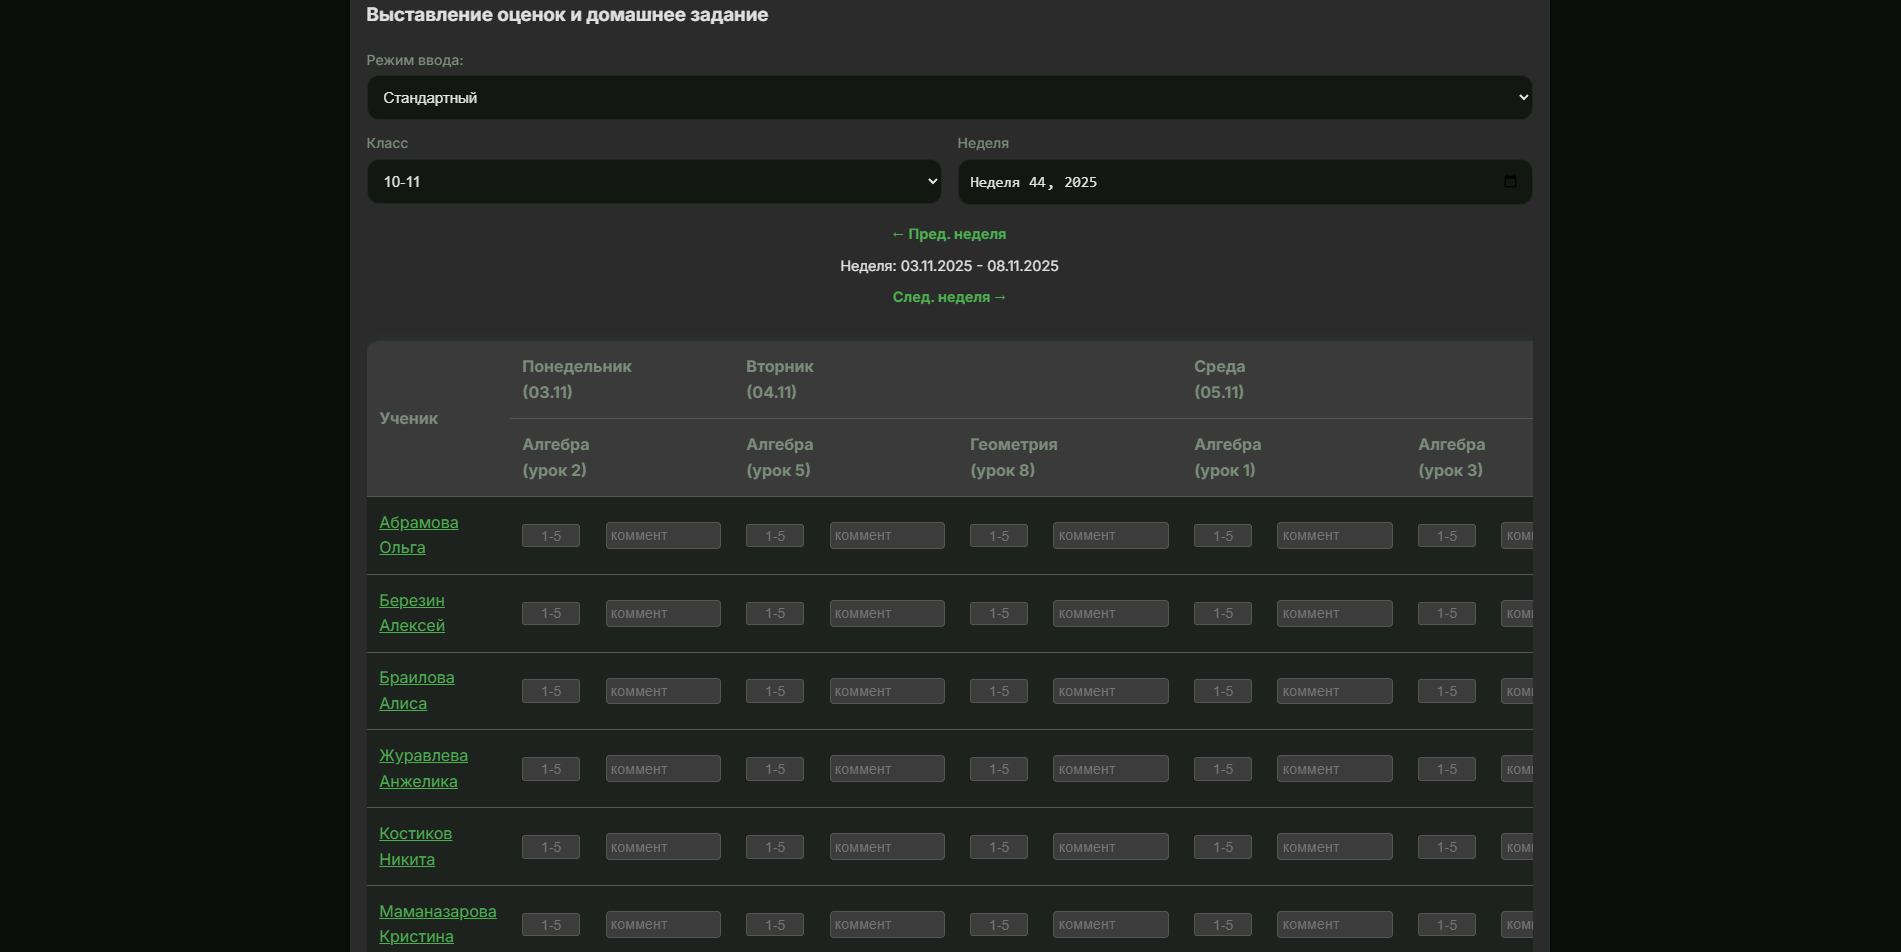Click week range text '03.11.2025 - 08.11.2025'

coord(980,266)
